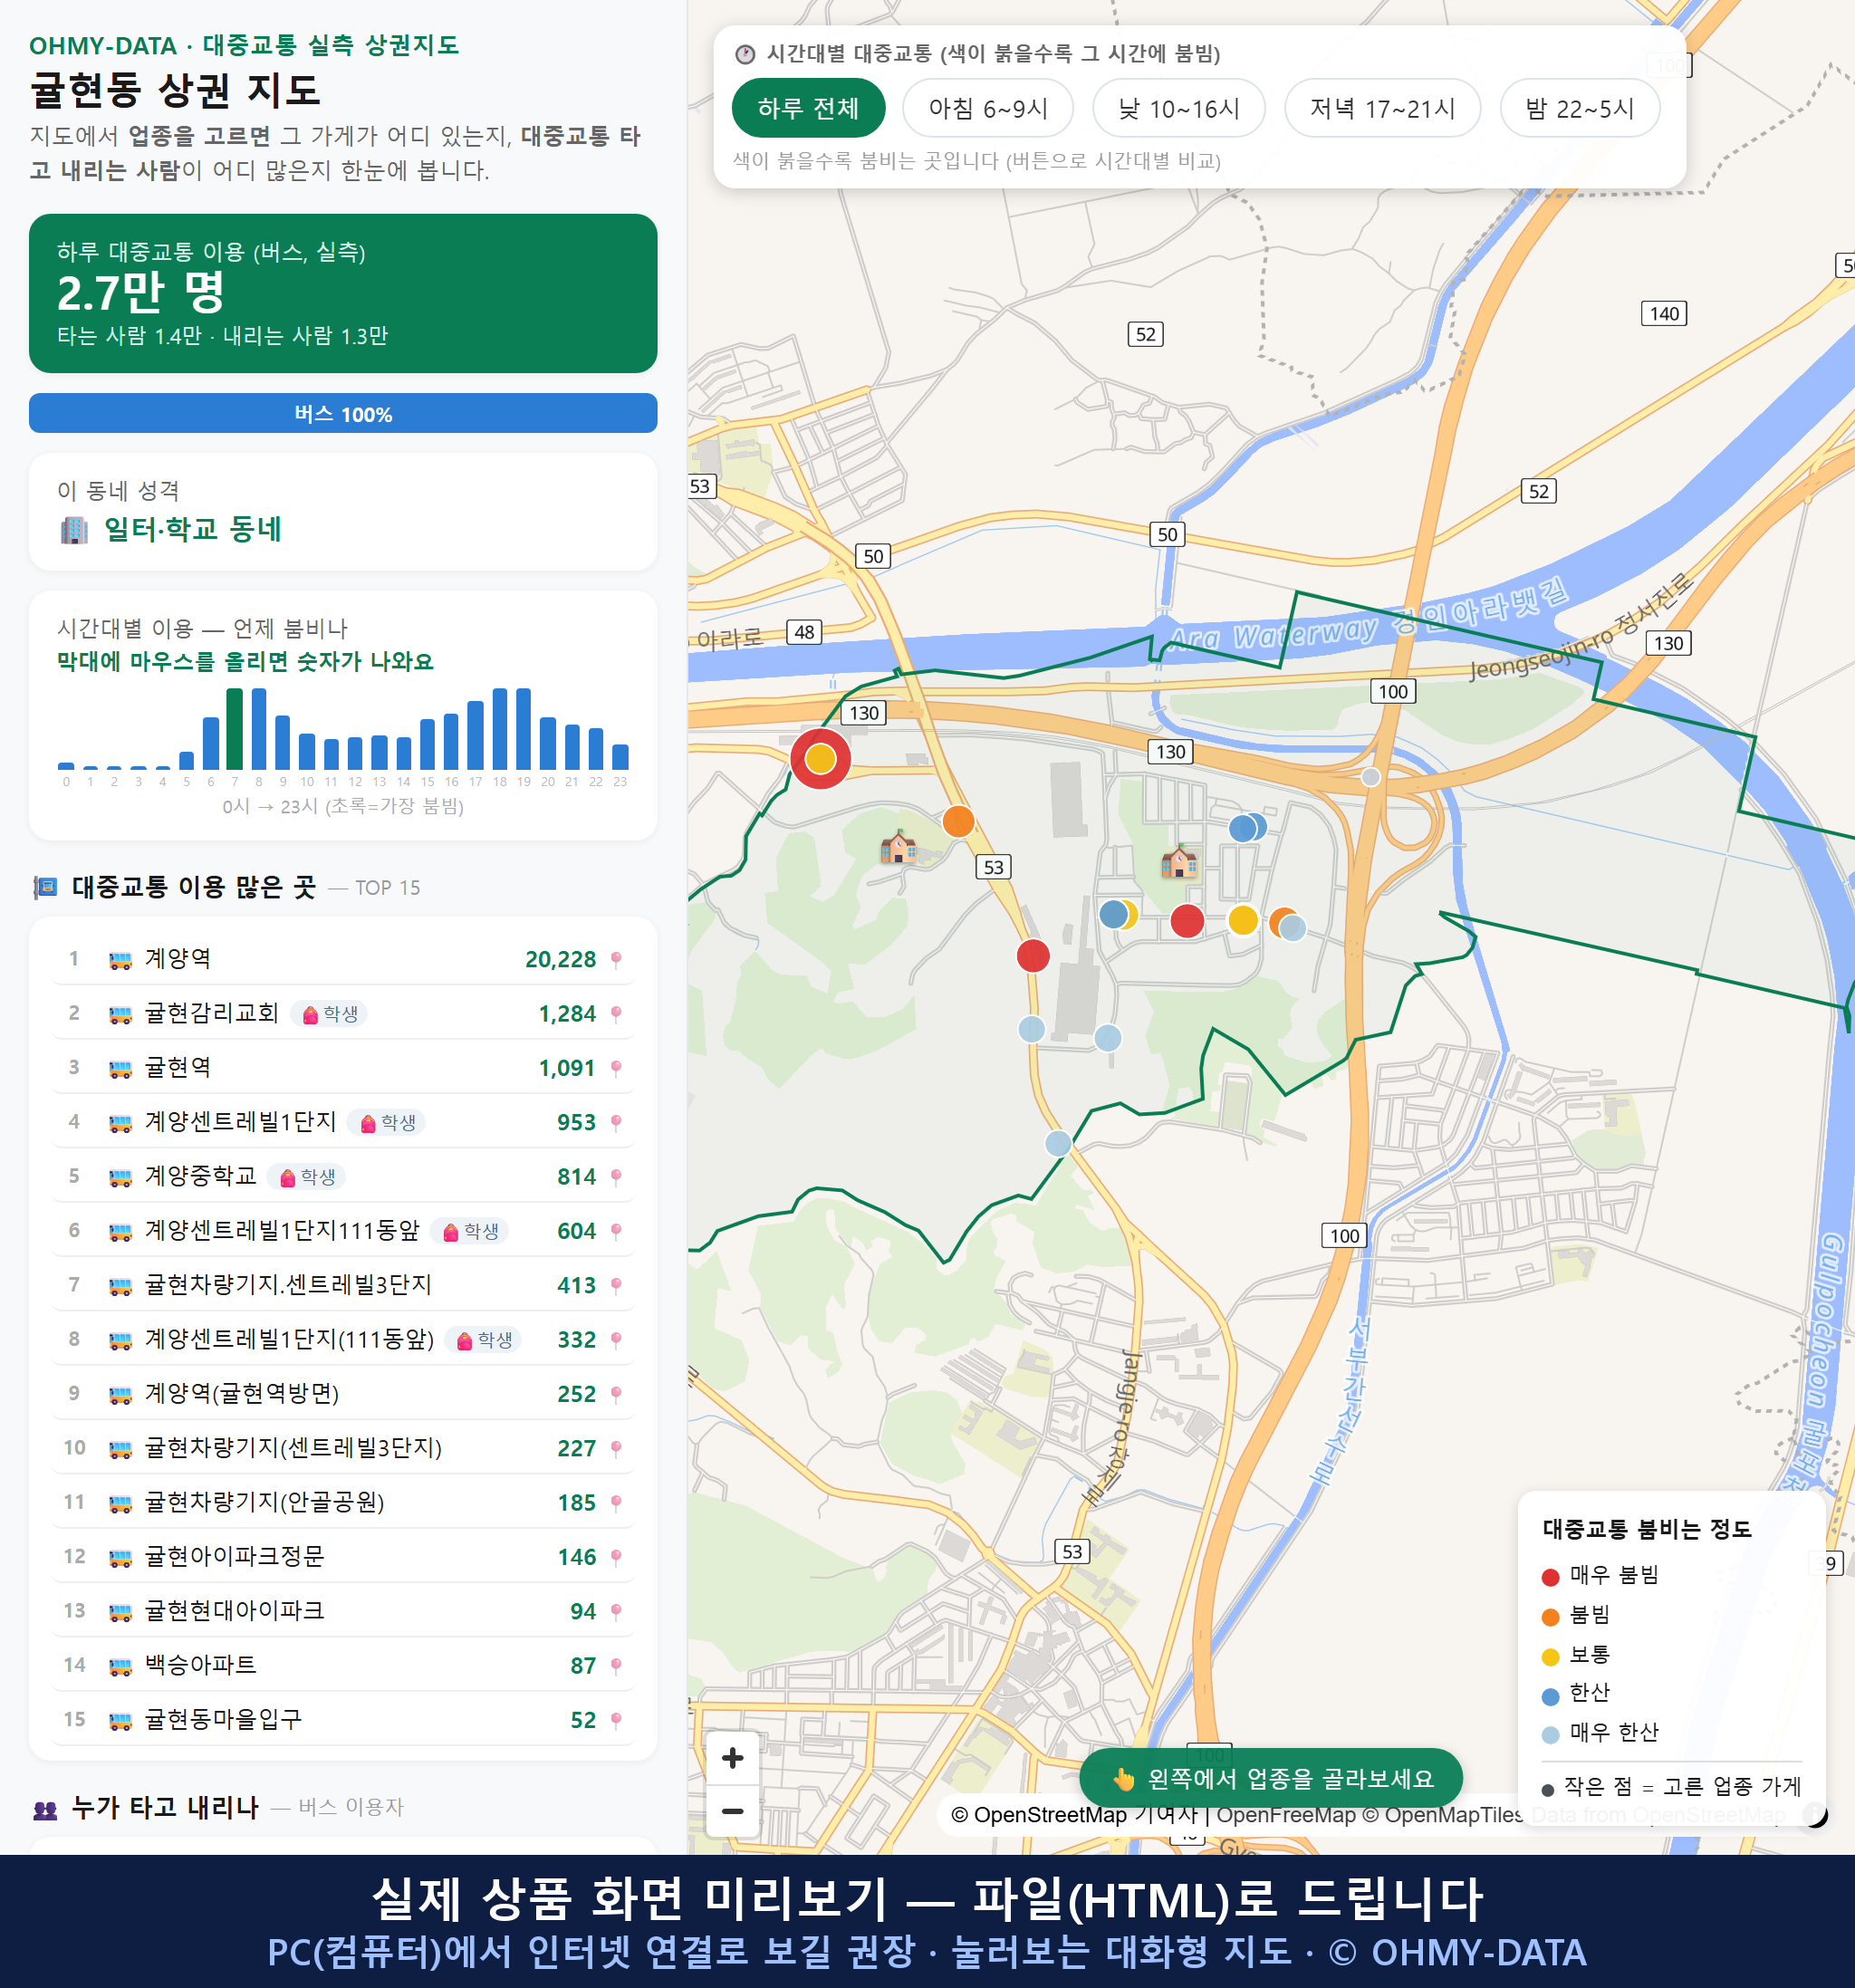Select the 귤현차량기지.센트레빌3단지 list row

click(343, 1285)
